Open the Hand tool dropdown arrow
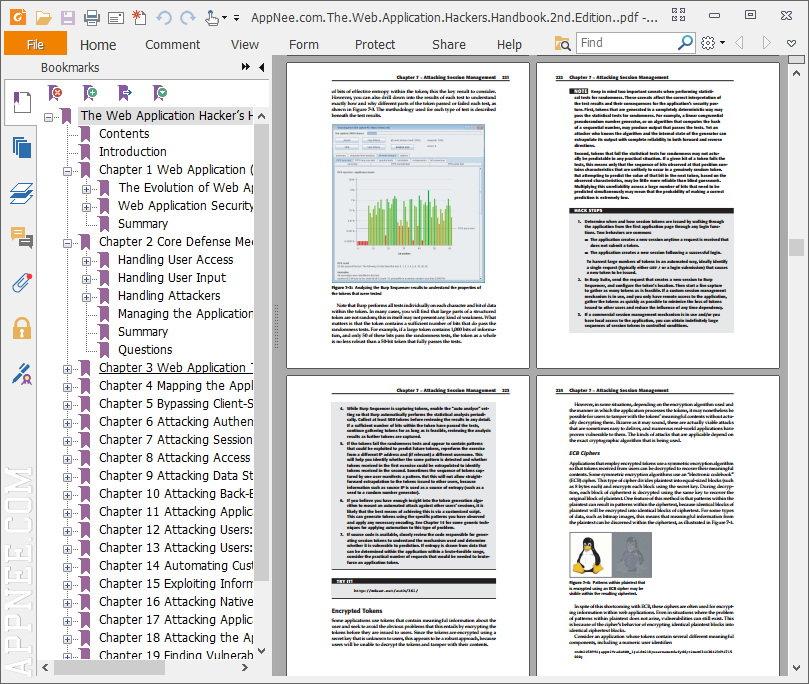The width and height of the screenshot is (809, 684). [x=224, y=18]
